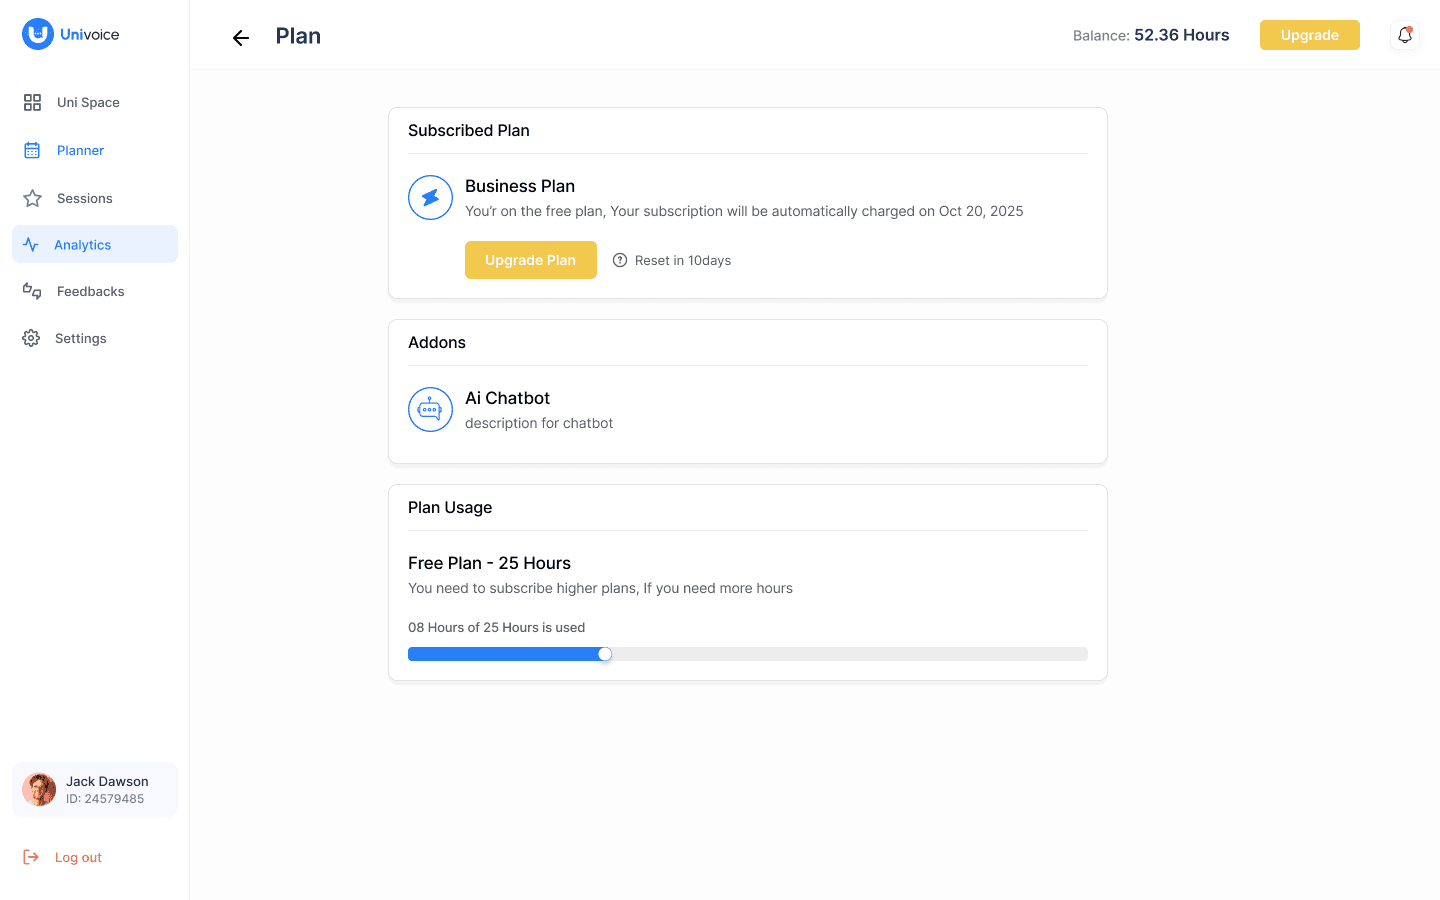Select Analytics in the sidebar

pyautogui.click(x=95, y=244)
